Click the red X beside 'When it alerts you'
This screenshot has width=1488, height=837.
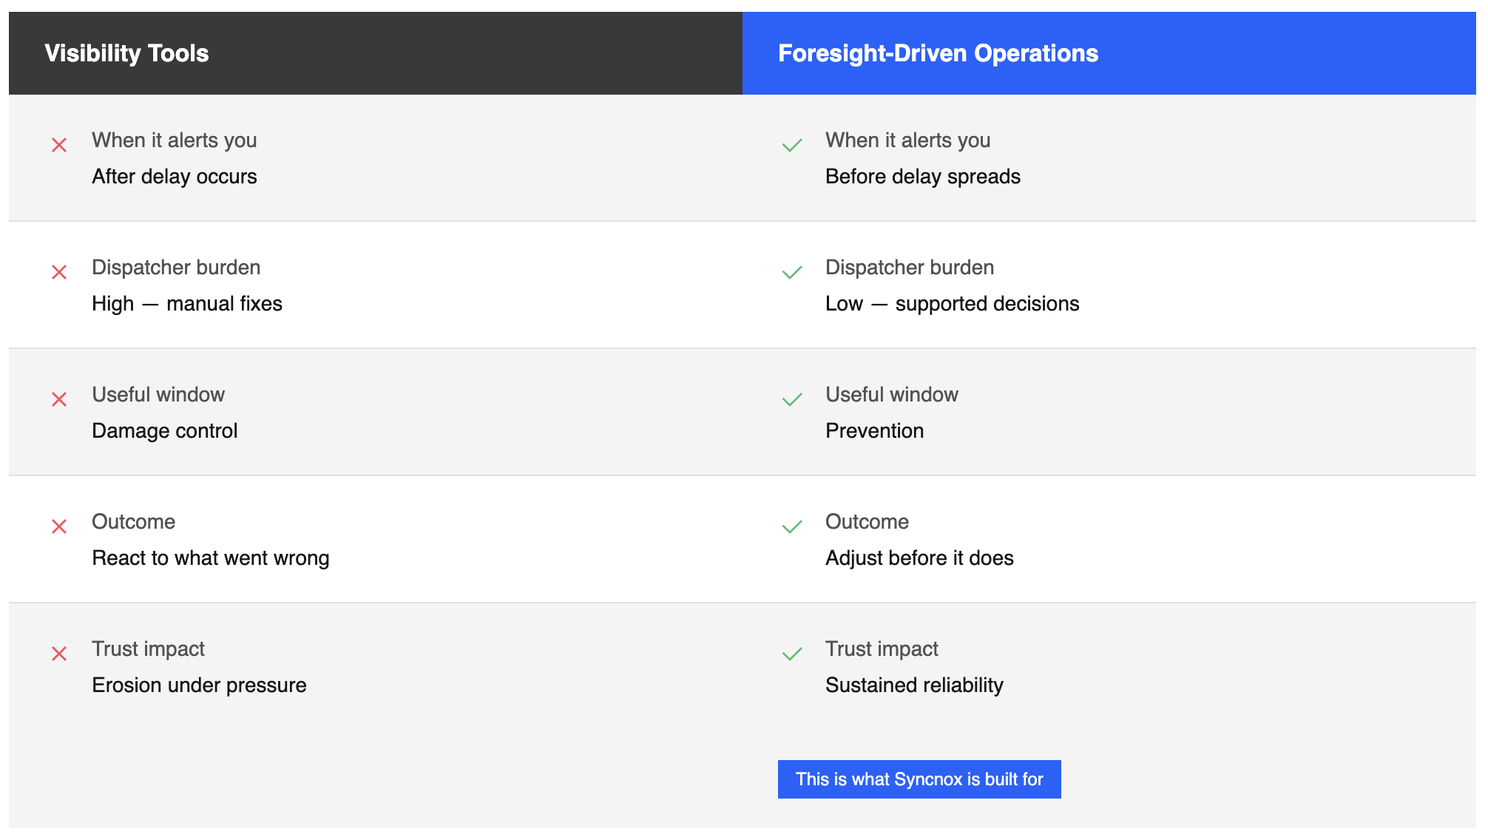coord(59,144)
